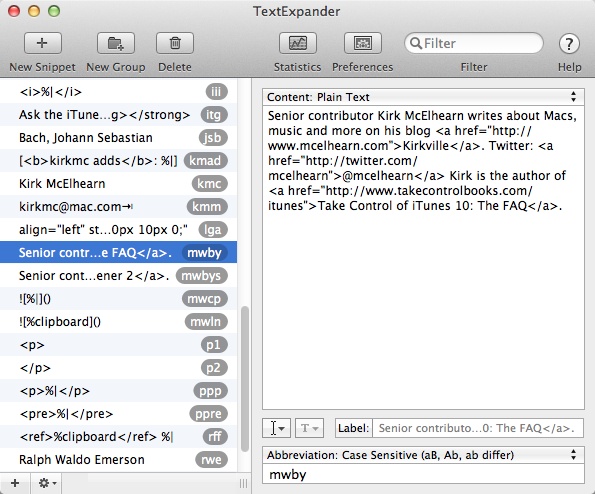Click the New Snippet plus icon

pos(42,43)
